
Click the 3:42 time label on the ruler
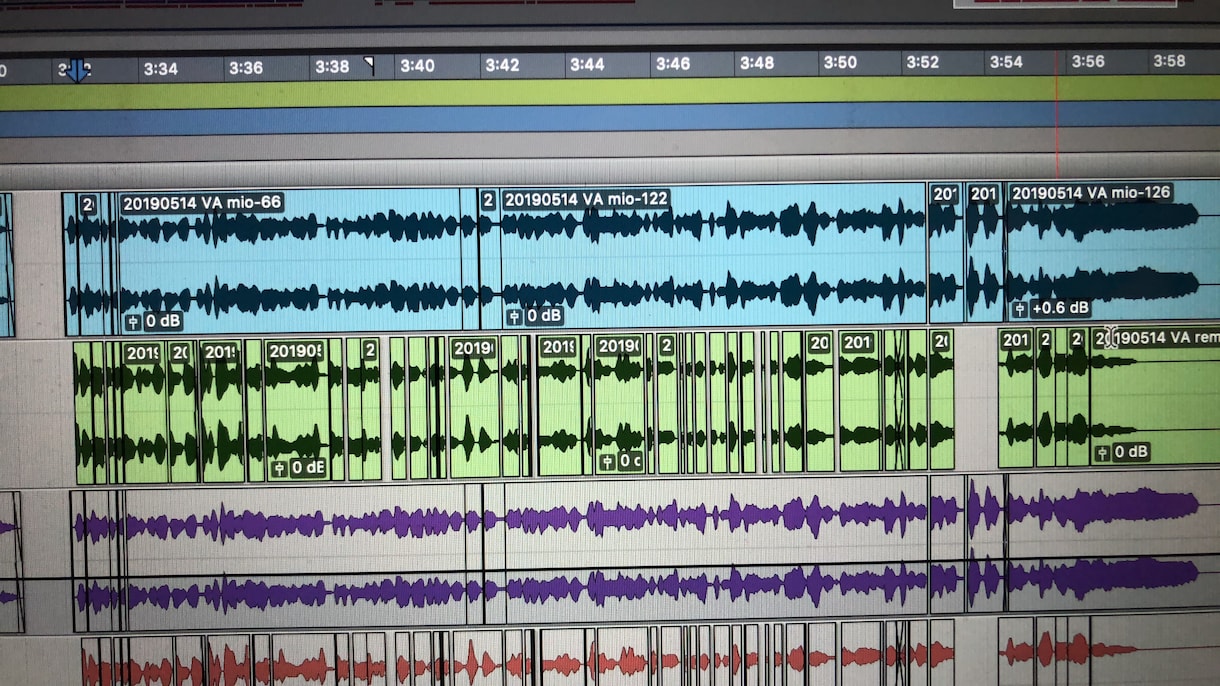pos(502,65)
